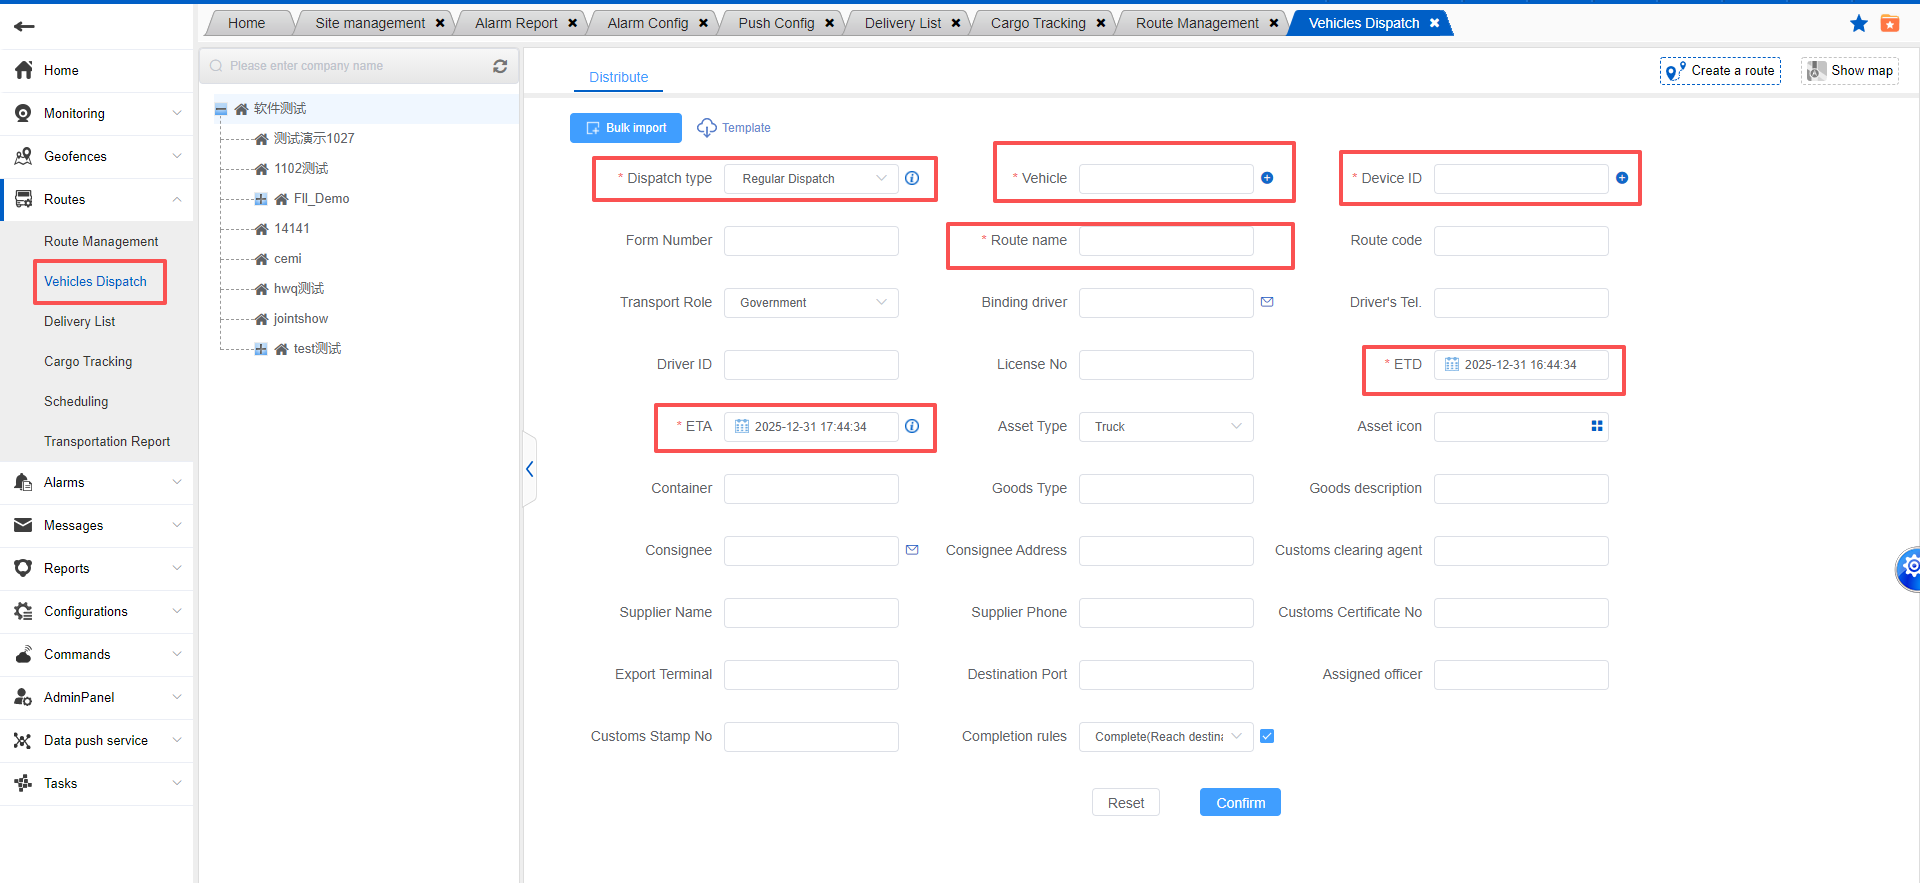This screenshot has height=883, width=1920.
Task: Switch to the Cargo Tracking tab
Action: tap(1037, 23)
